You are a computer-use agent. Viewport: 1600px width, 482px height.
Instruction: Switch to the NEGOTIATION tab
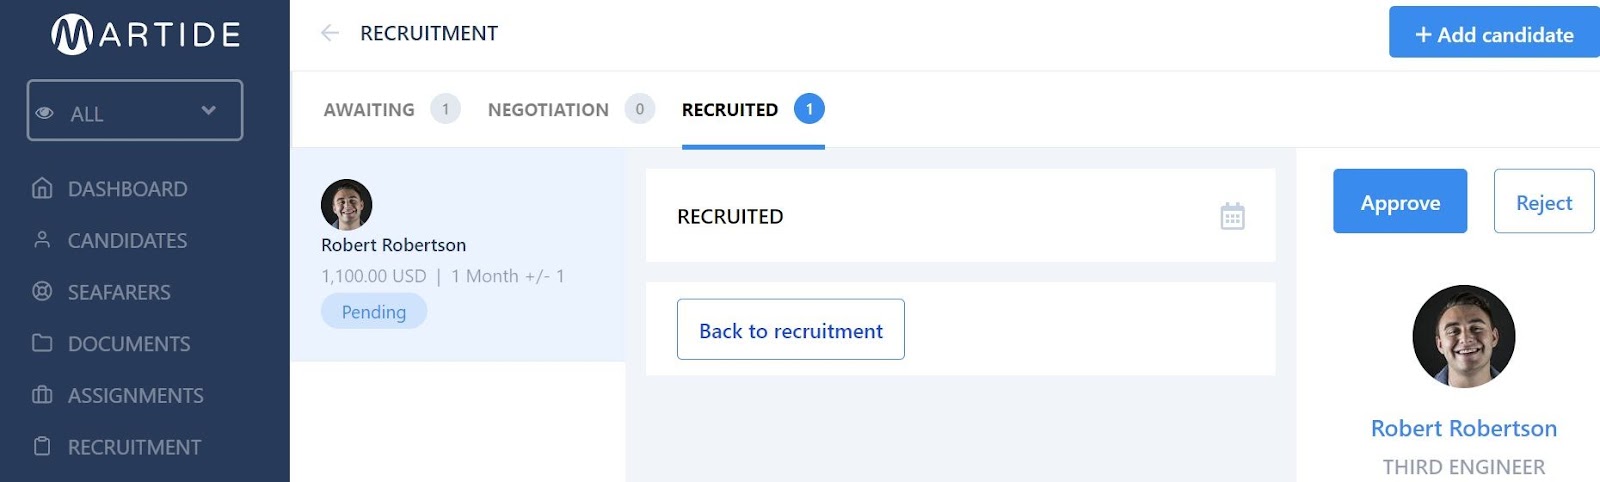(548, 110)
